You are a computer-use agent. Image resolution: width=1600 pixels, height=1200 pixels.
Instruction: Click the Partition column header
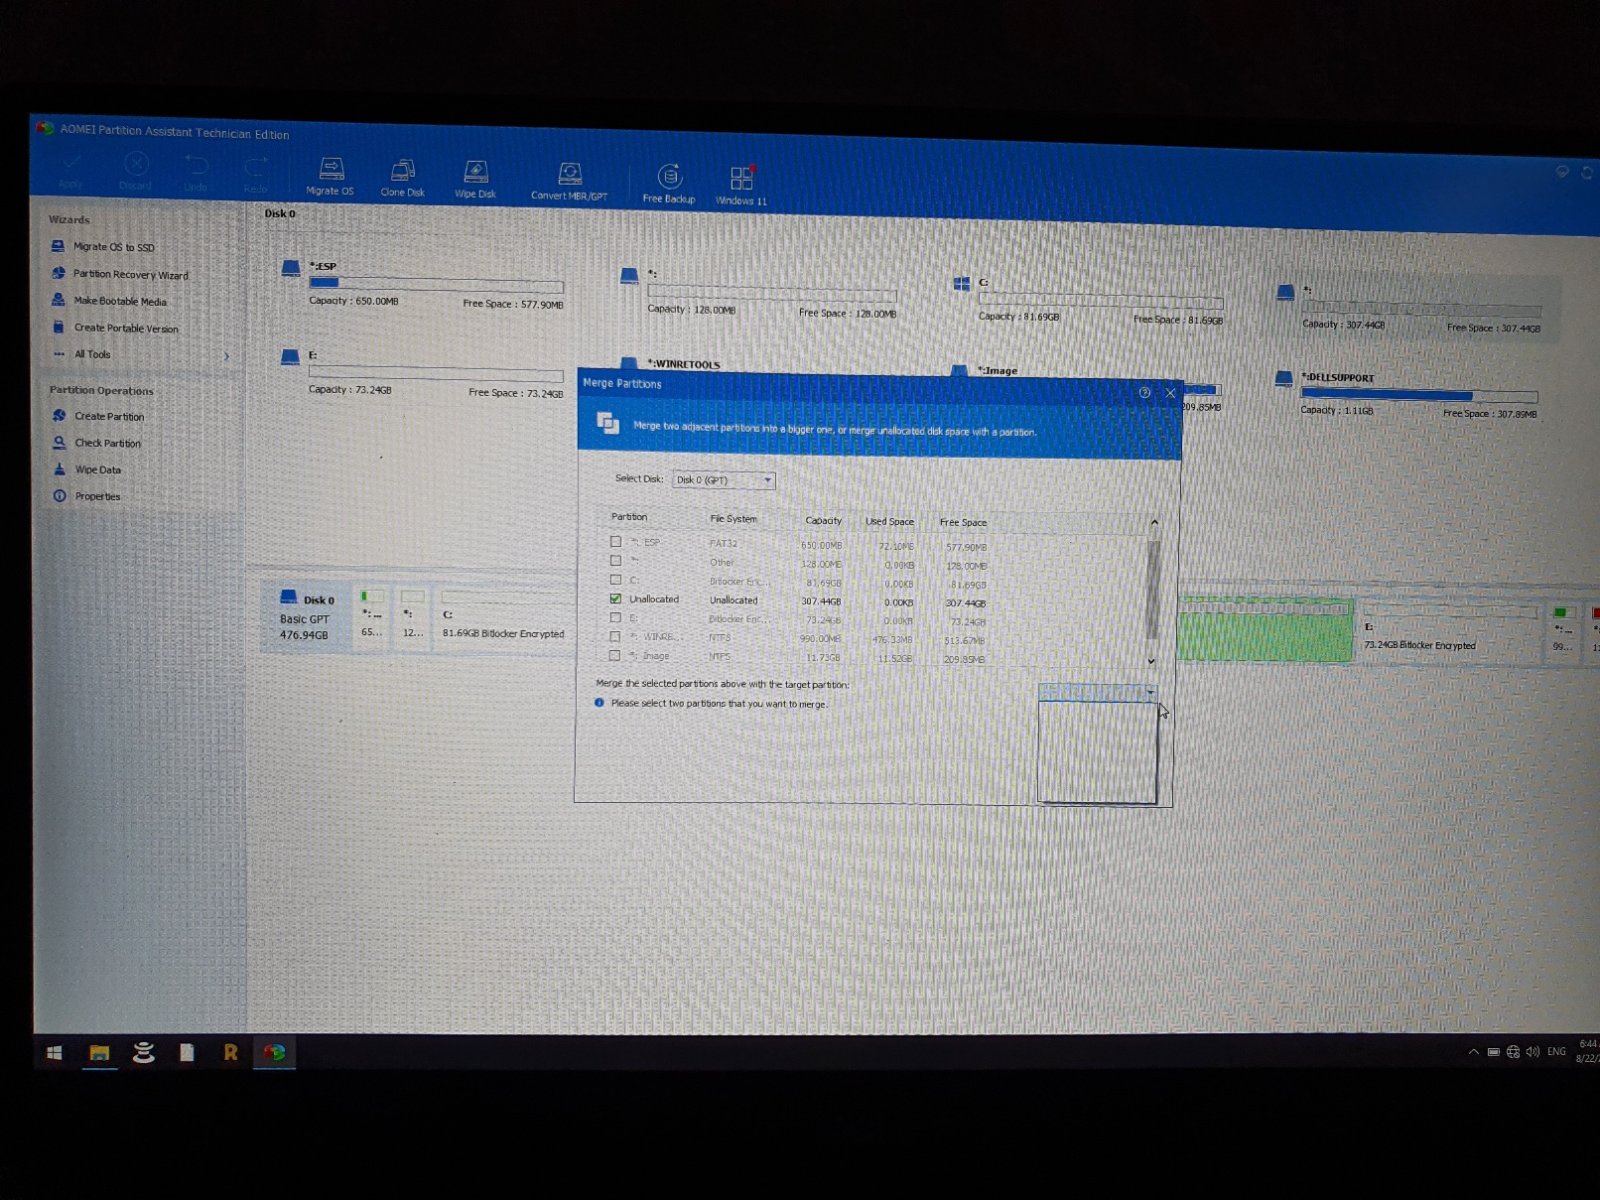pos(629,517)
